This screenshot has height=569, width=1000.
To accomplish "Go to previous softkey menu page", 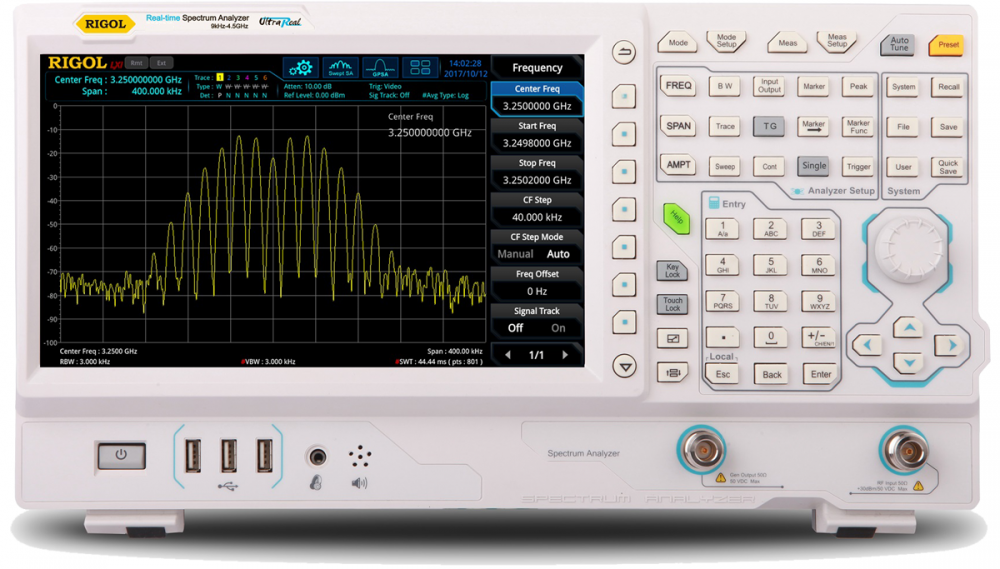I will tap(508, 355).
